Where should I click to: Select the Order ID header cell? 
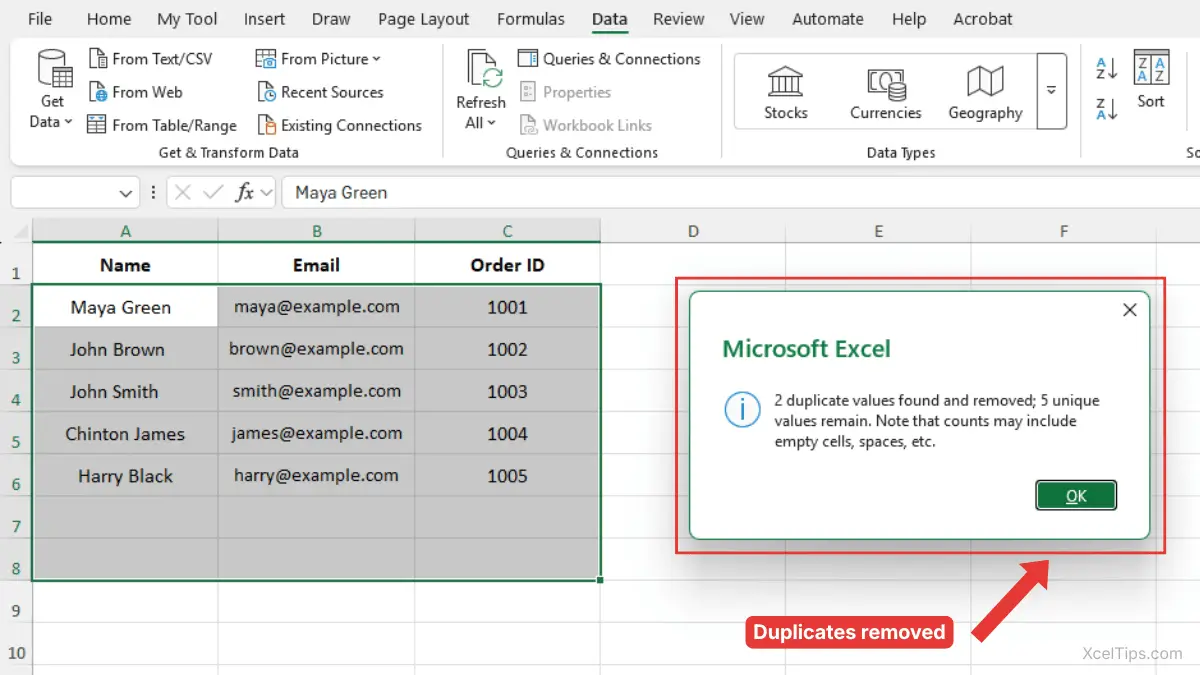point(507,265)
